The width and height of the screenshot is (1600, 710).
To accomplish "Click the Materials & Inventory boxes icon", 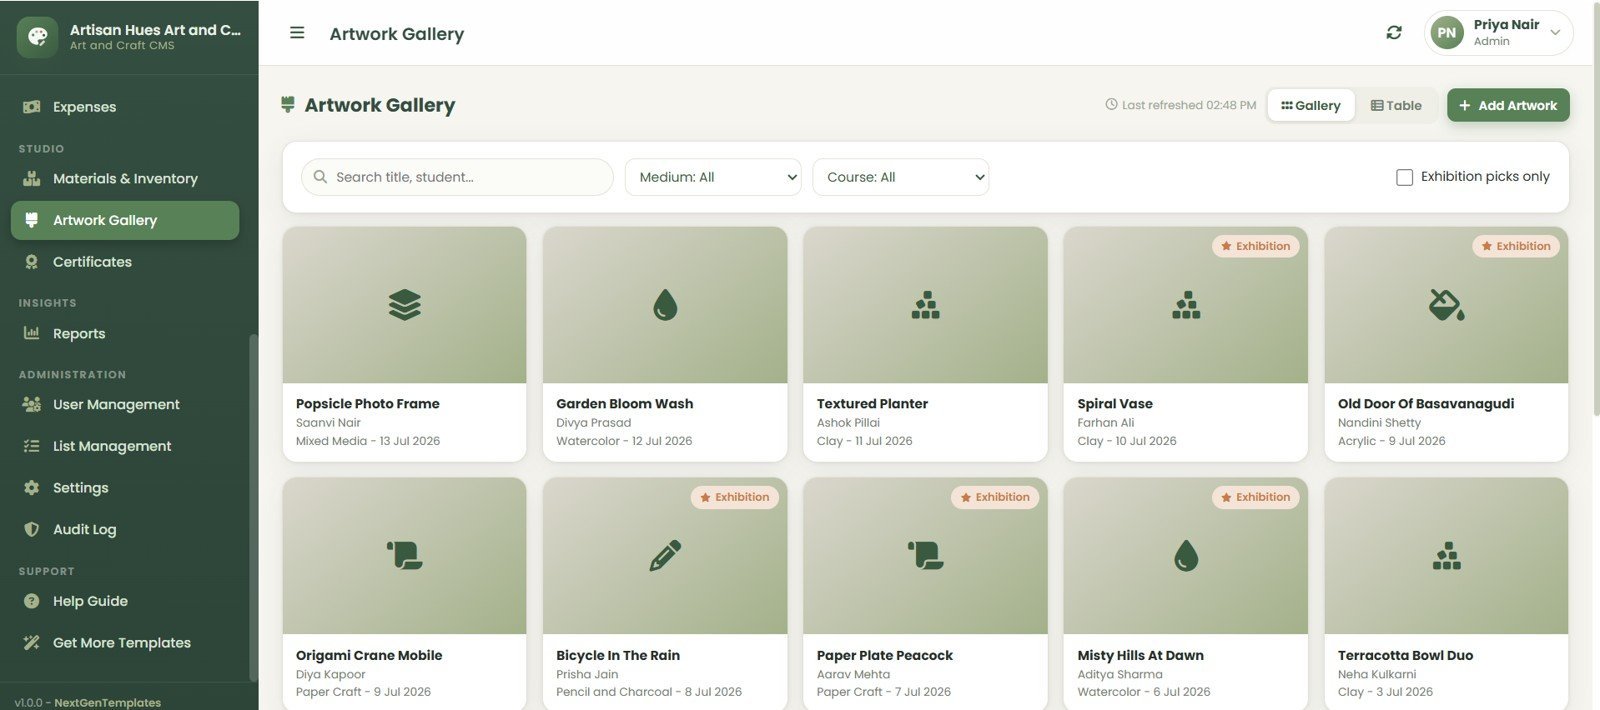I will [32, 179].
